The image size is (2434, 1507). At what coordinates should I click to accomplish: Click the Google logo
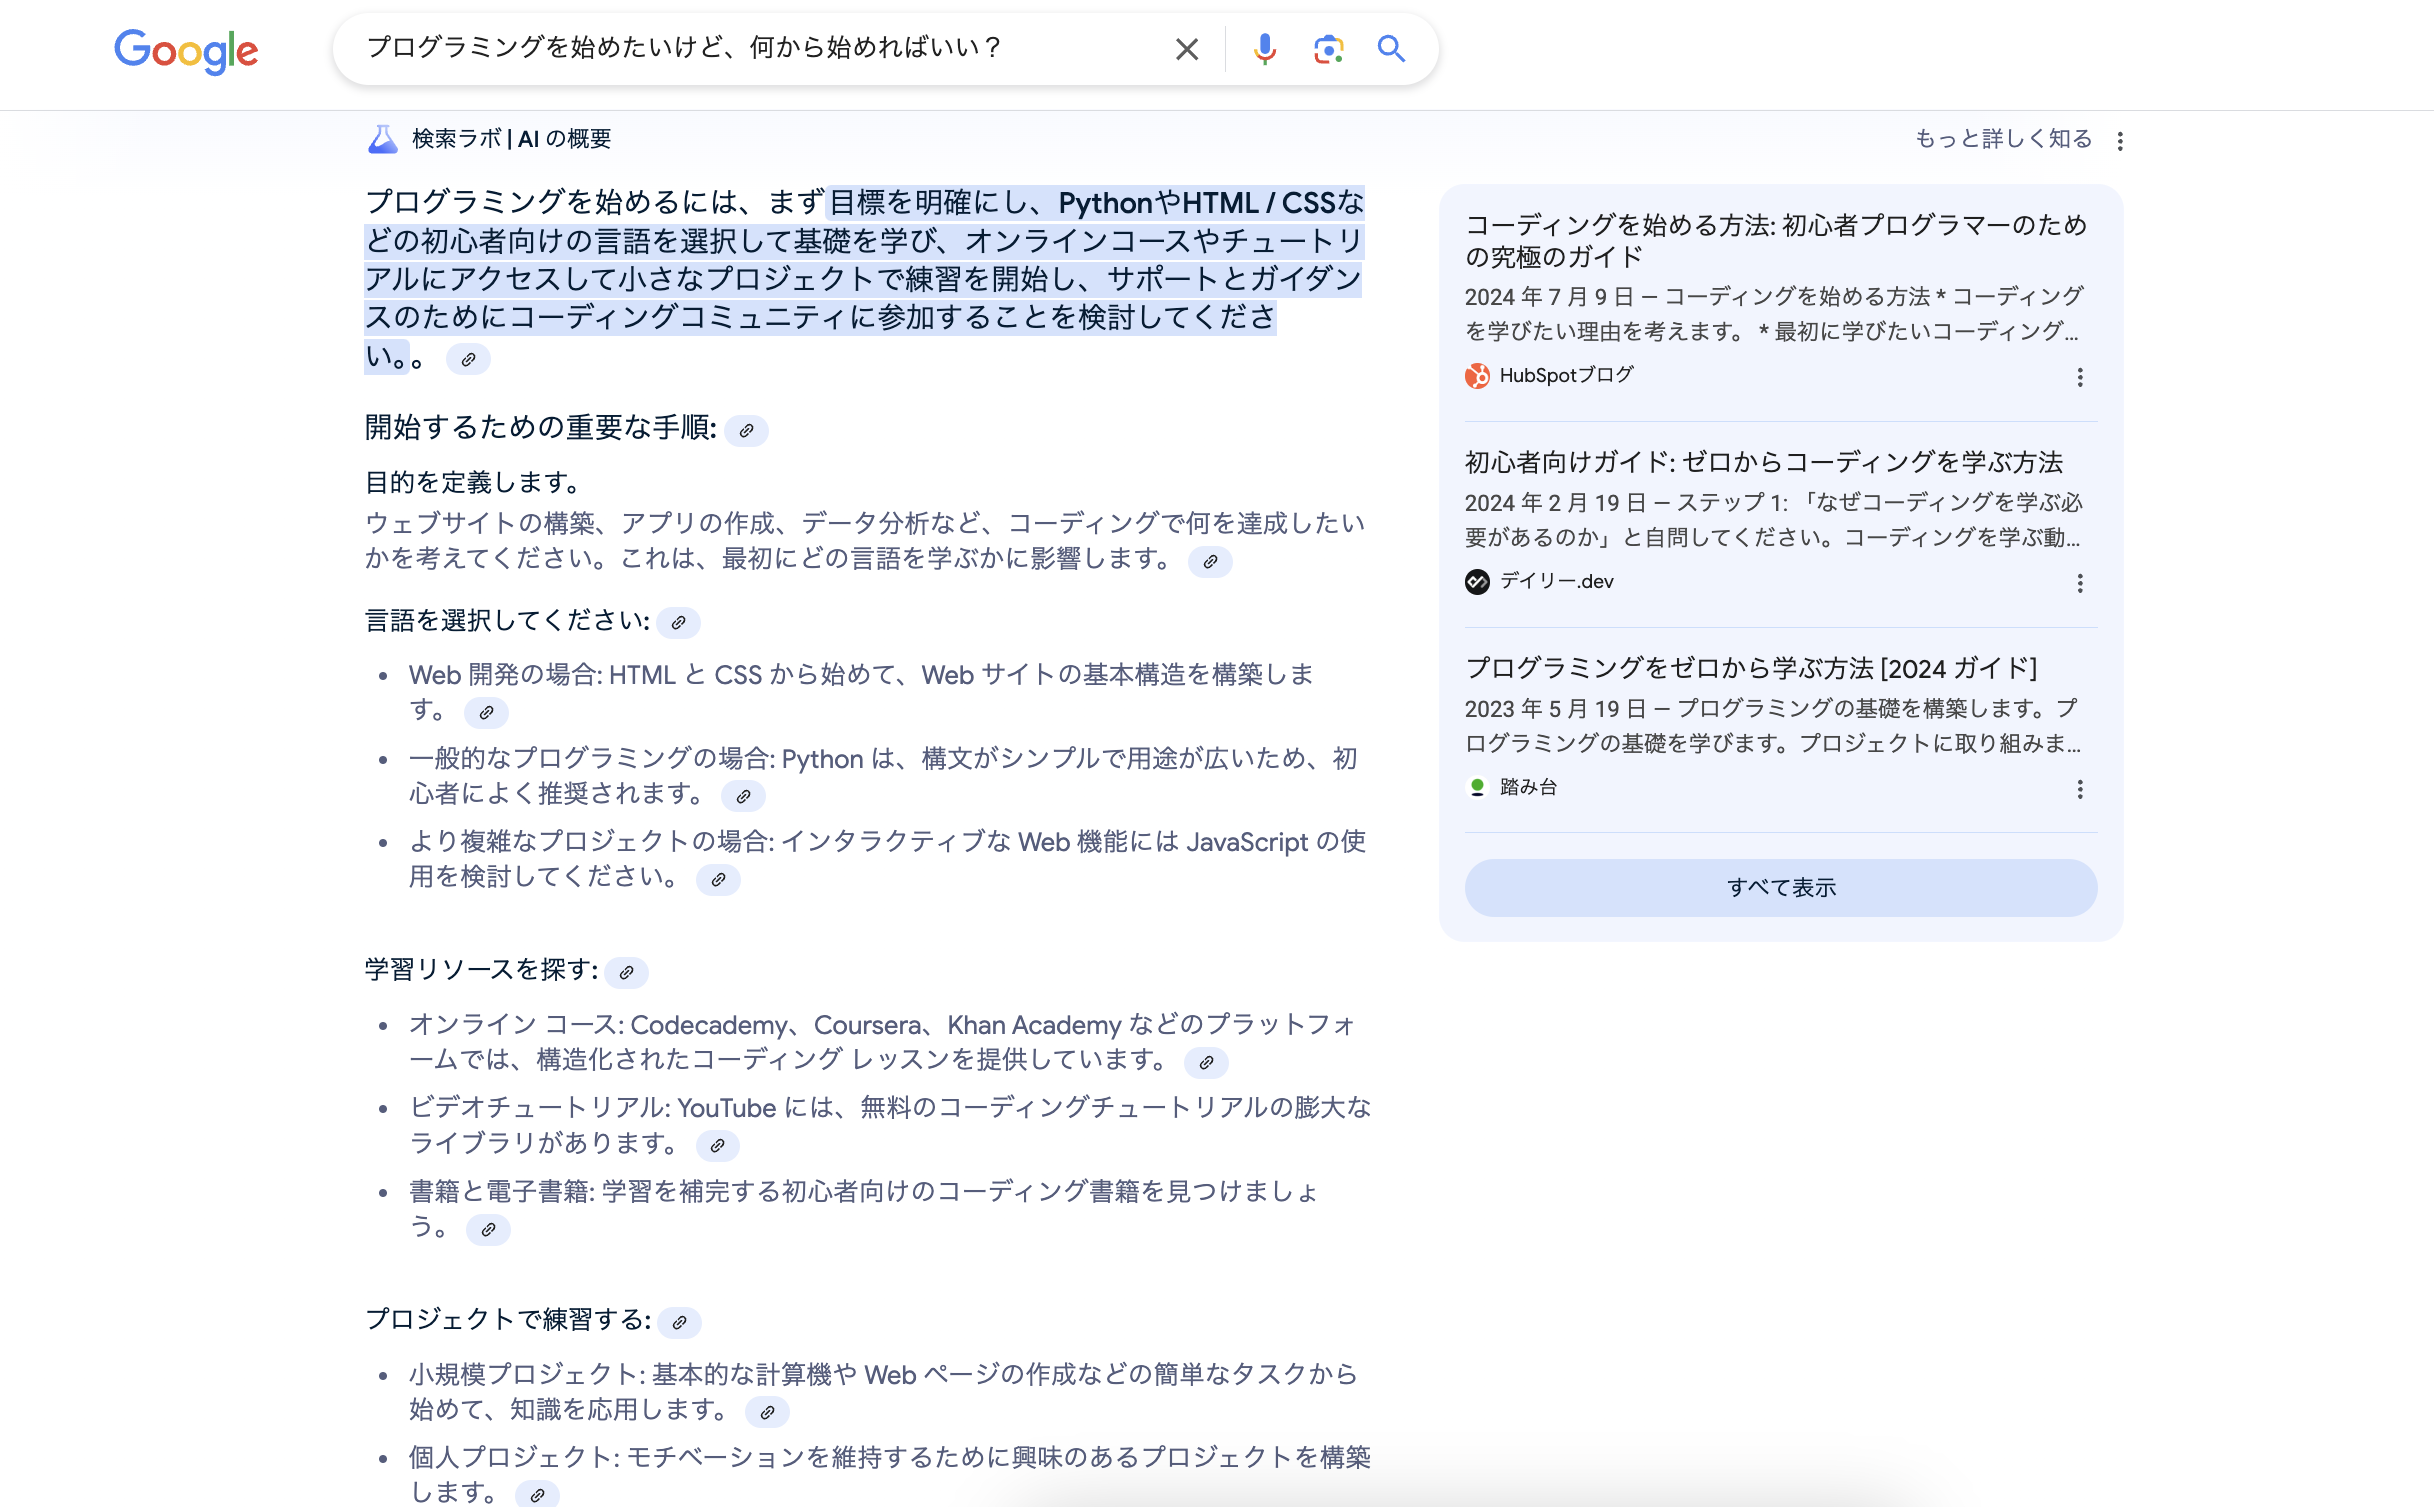(x=186, y=51)
